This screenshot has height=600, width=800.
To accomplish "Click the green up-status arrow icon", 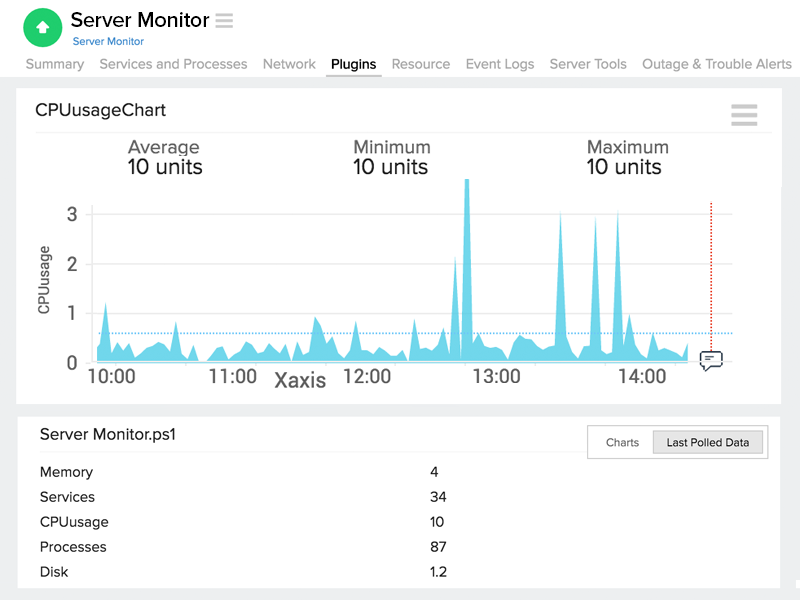I will (x=43, y=28).
